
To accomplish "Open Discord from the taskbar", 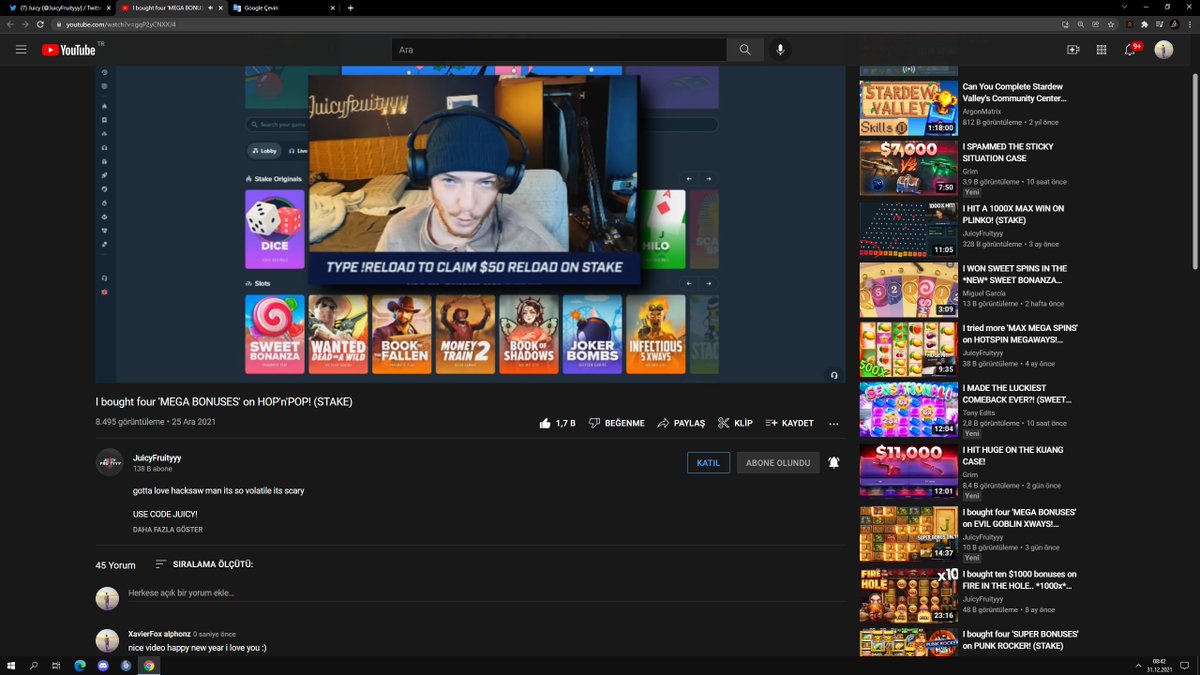I will (103, 665).
